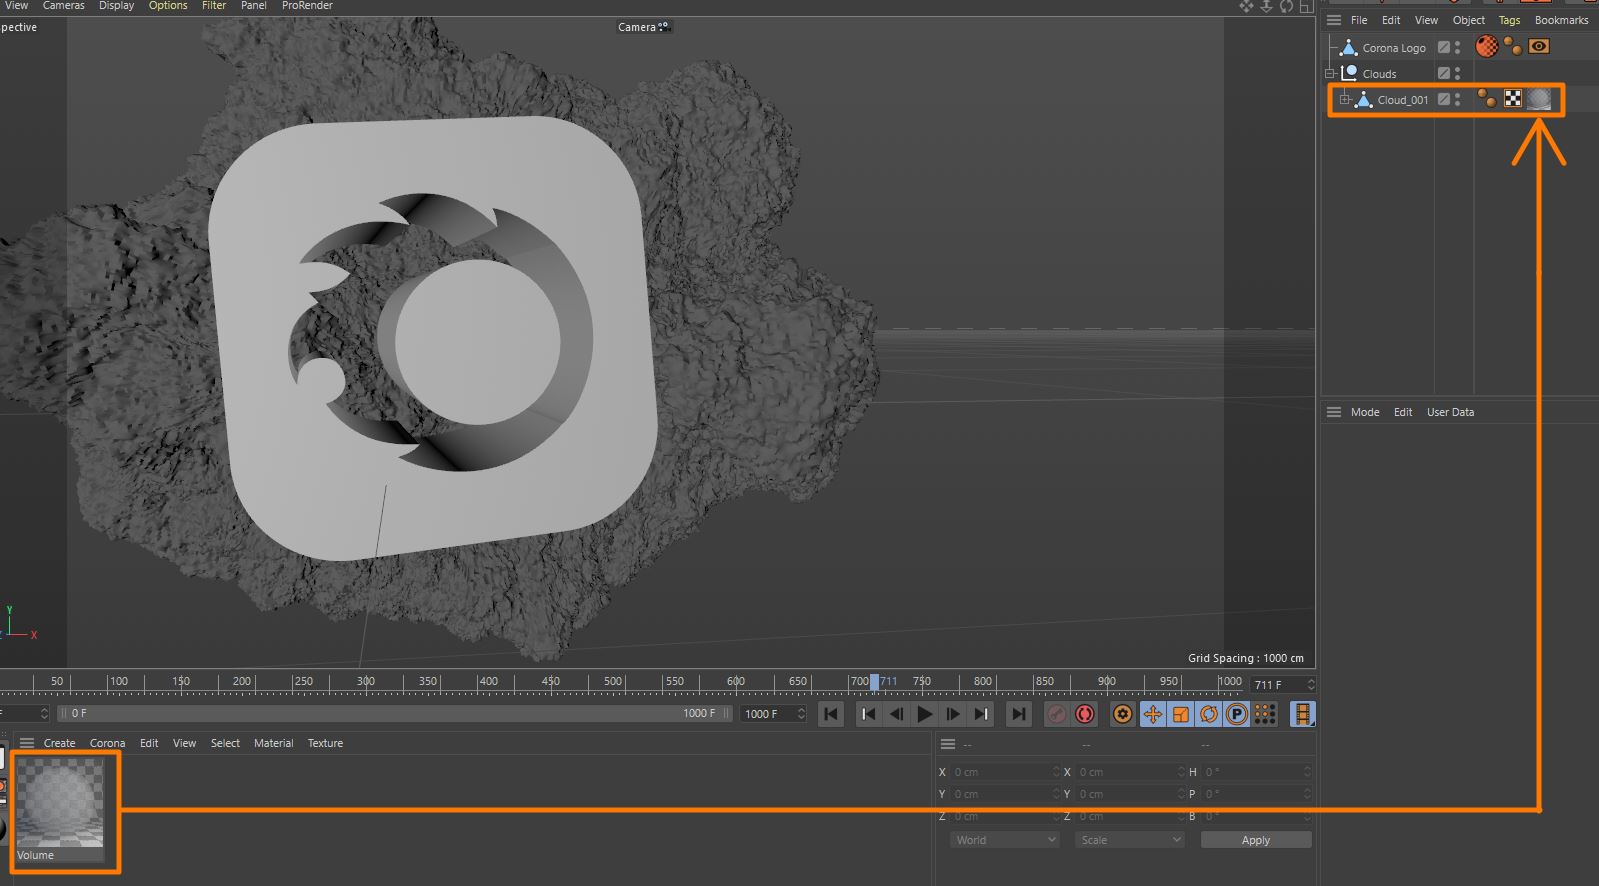Go to the start of the animation

pos(831,714)
